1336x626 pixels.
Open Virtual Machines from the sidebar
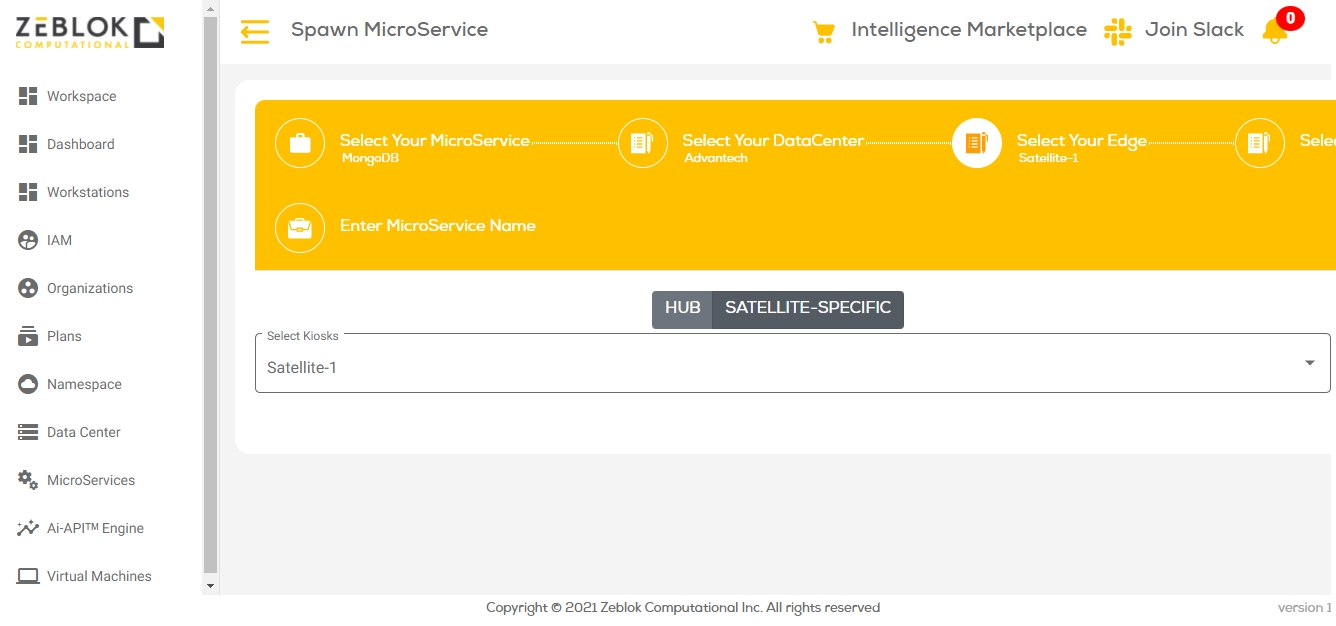coord(99,576)
